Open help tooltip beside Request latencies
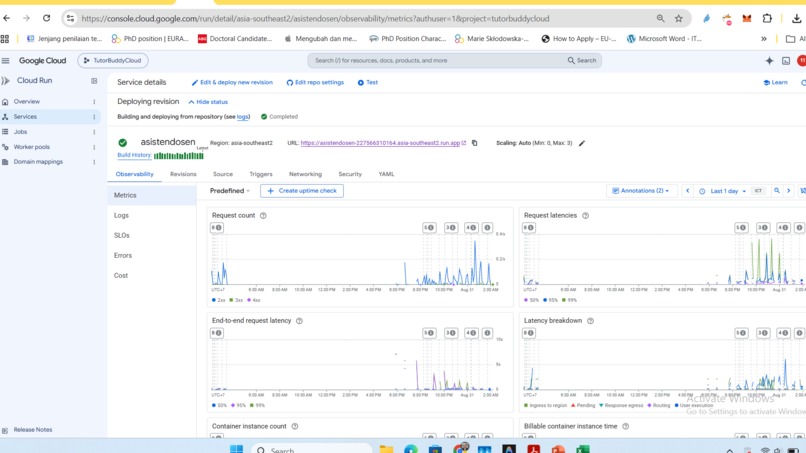 pos(585,215)
